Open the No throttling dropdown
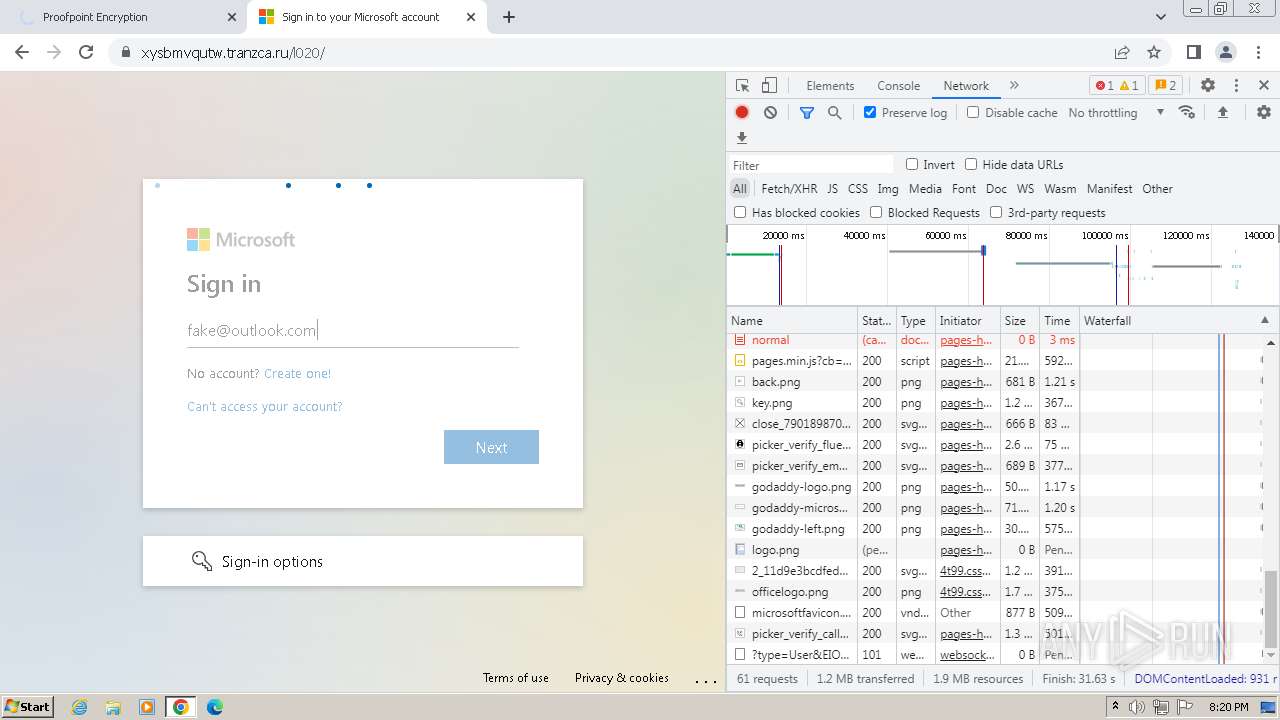 [1116, 113]
